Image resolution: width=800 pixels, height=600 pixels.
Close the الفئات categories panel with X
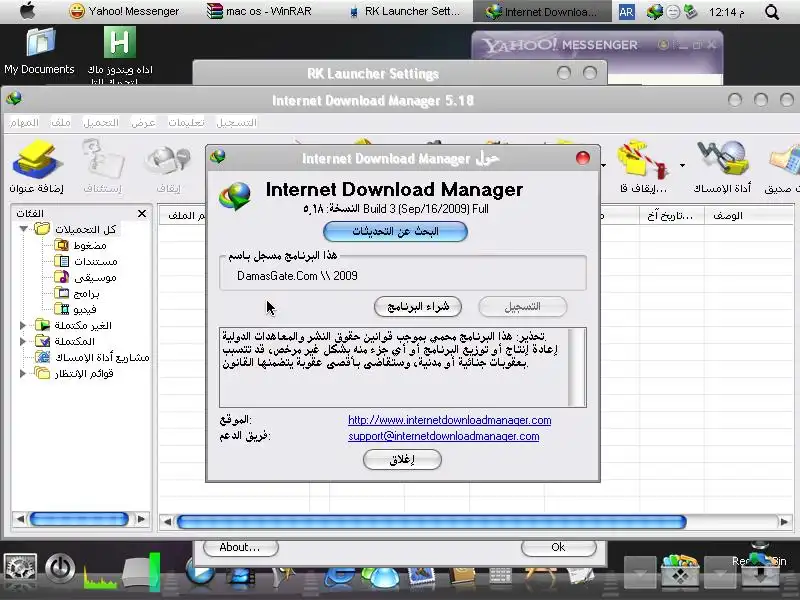[x=142, y=213]
